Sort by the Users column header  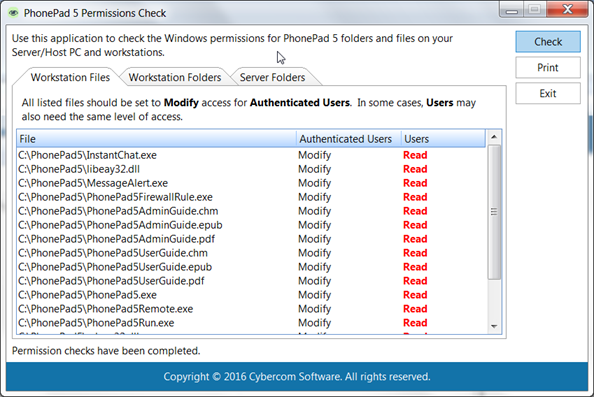[443, 139]
